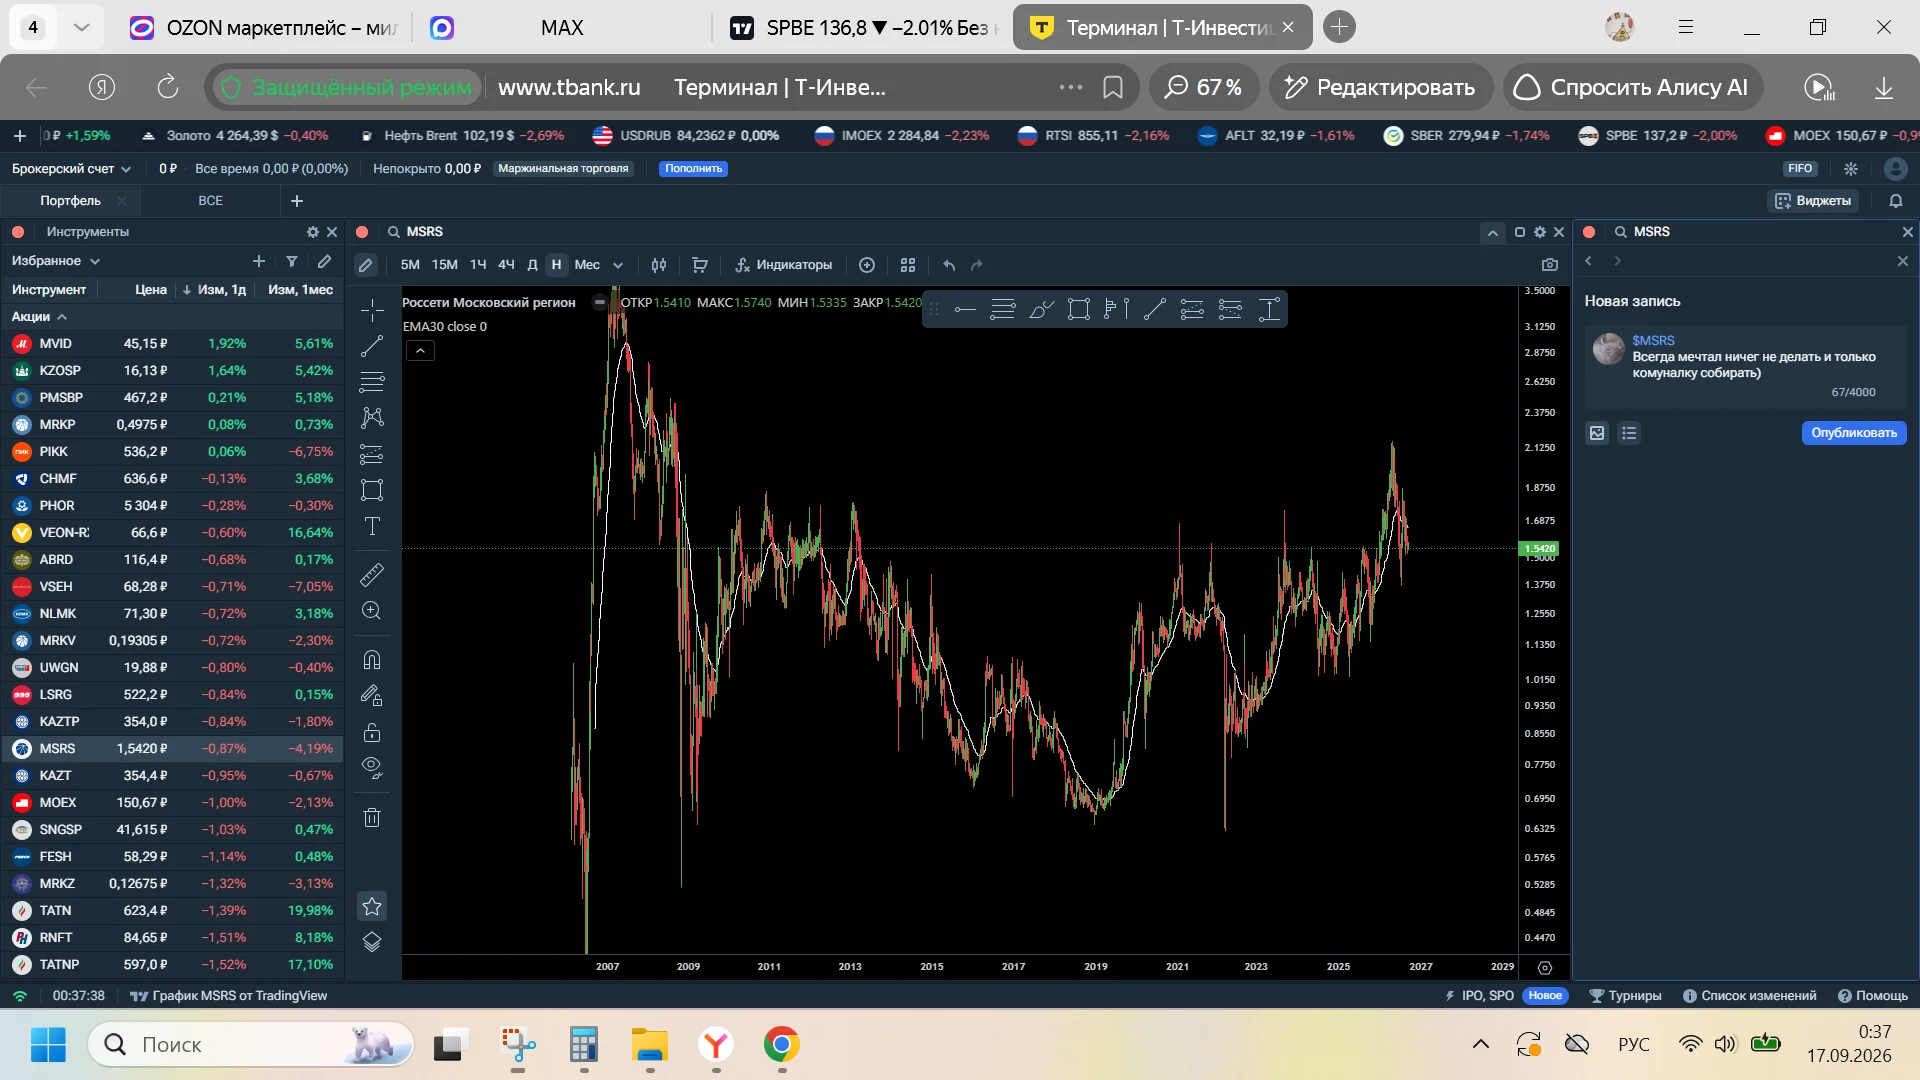1920x1080 pixels.
Task: Open the OZON маркетплейс browser tab
Action: coord(264,28)
